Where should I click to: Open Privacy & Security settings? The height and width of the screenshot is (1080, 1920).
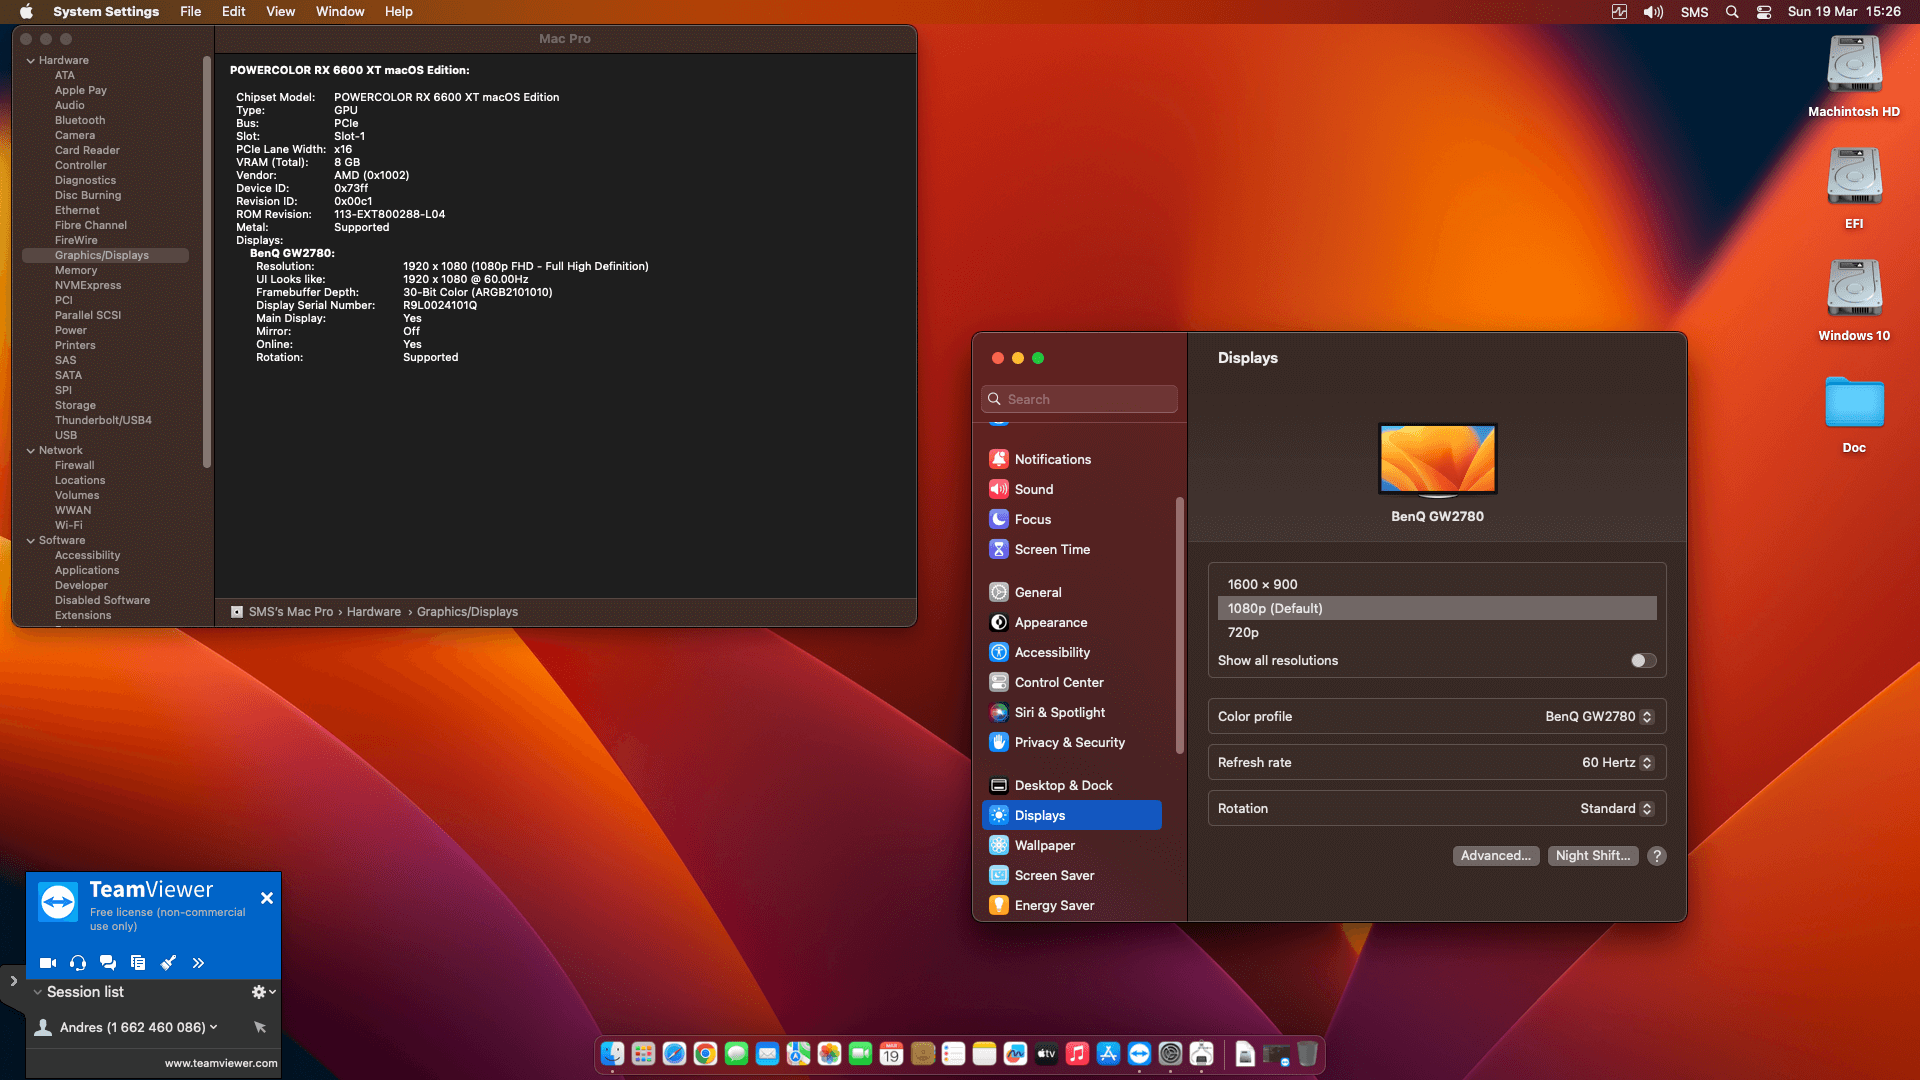[x=1069, y=742]
